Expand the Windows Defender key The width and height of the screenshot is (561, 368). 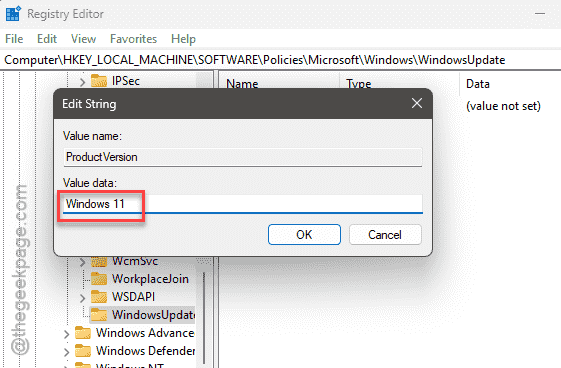67,352
